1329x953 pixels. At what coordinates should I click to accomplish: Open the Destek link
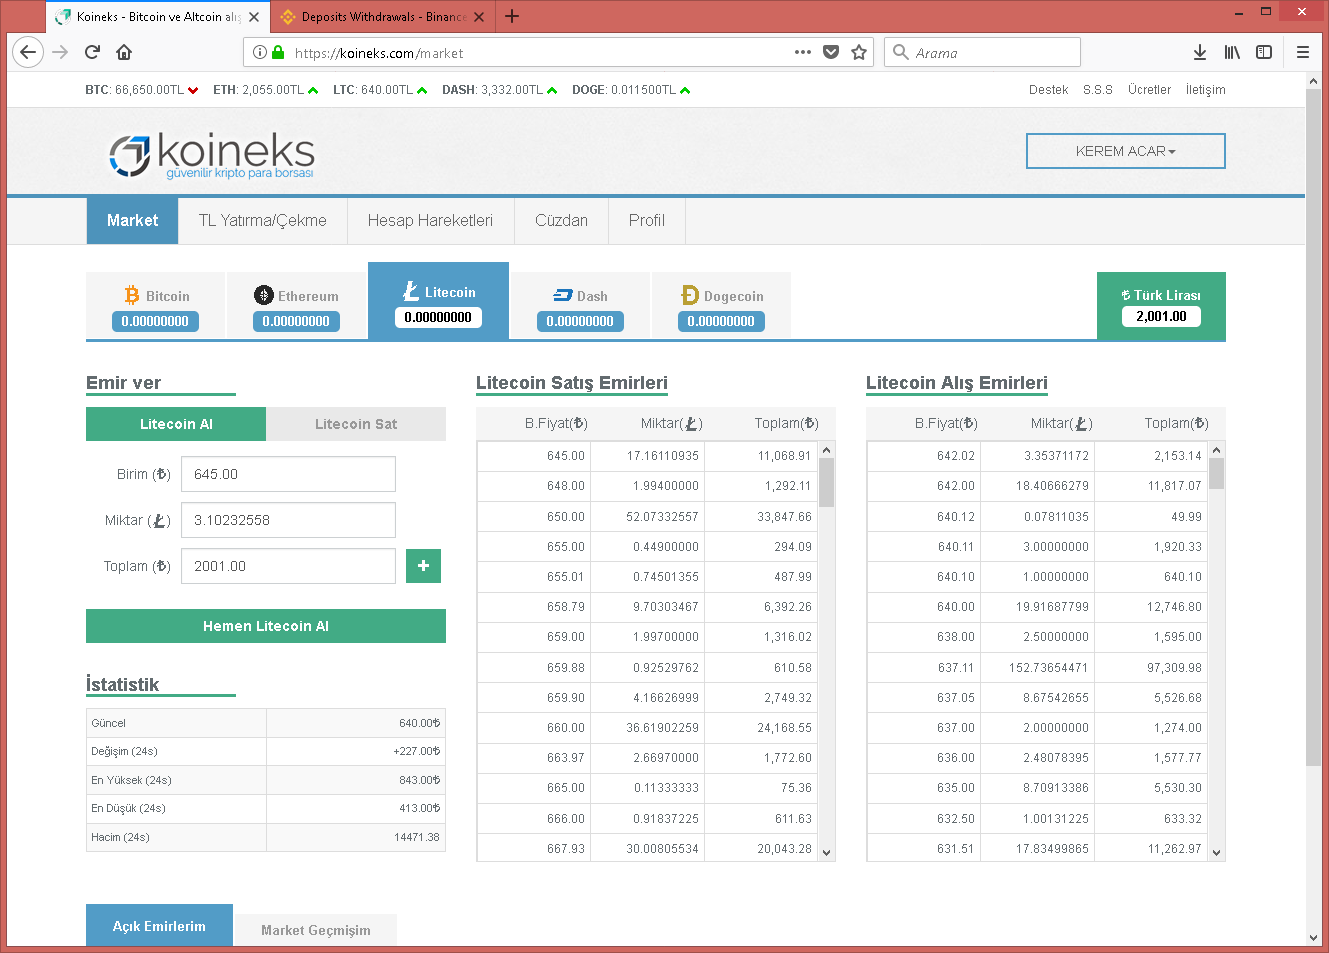[x=1048, y=90]
